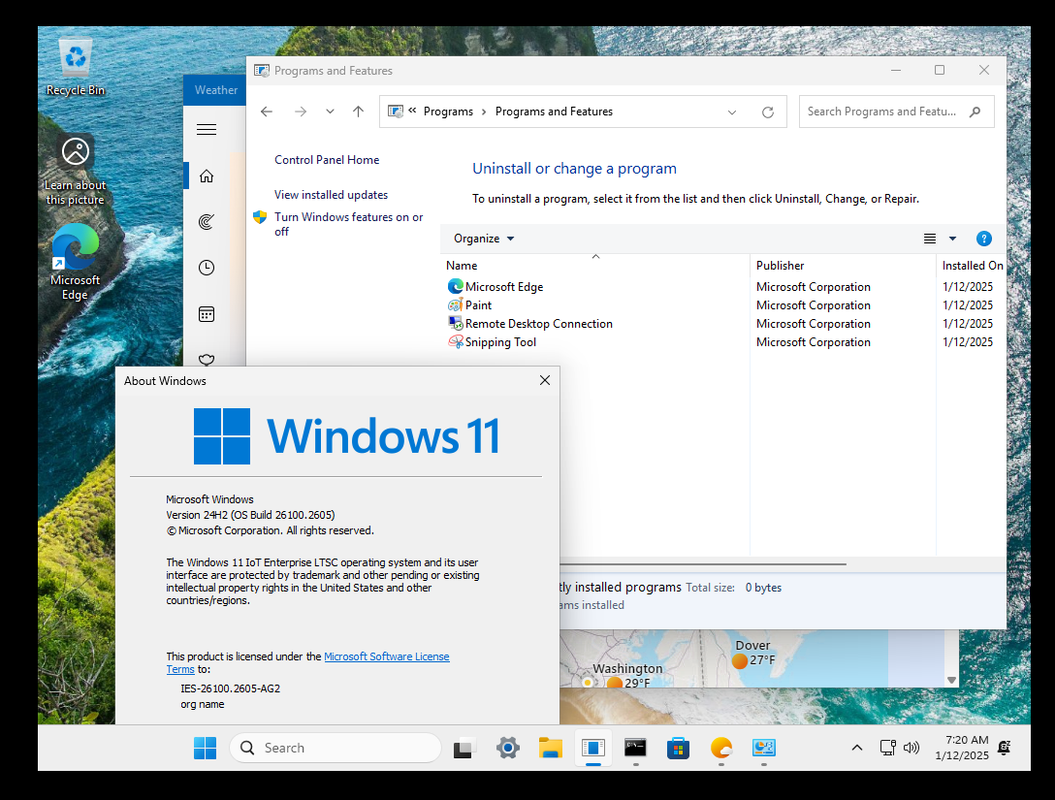Click the volume icon in system tray
The width and height of the screenshot is (1055, 800).
pyautogui.click(x=911, y=748)
